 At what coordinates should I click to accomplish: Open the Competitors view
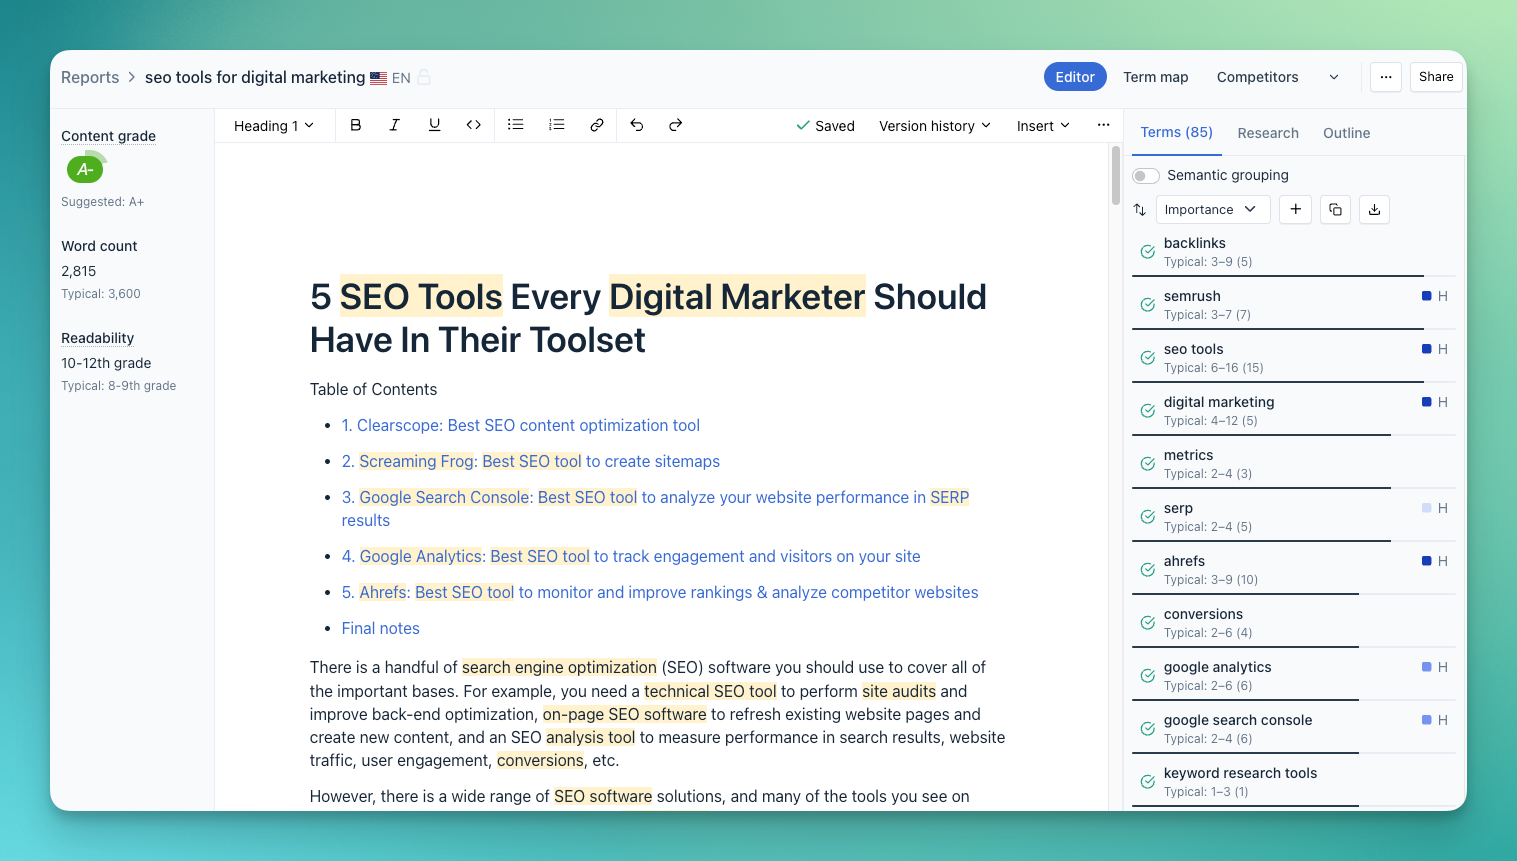[1258, 77]
